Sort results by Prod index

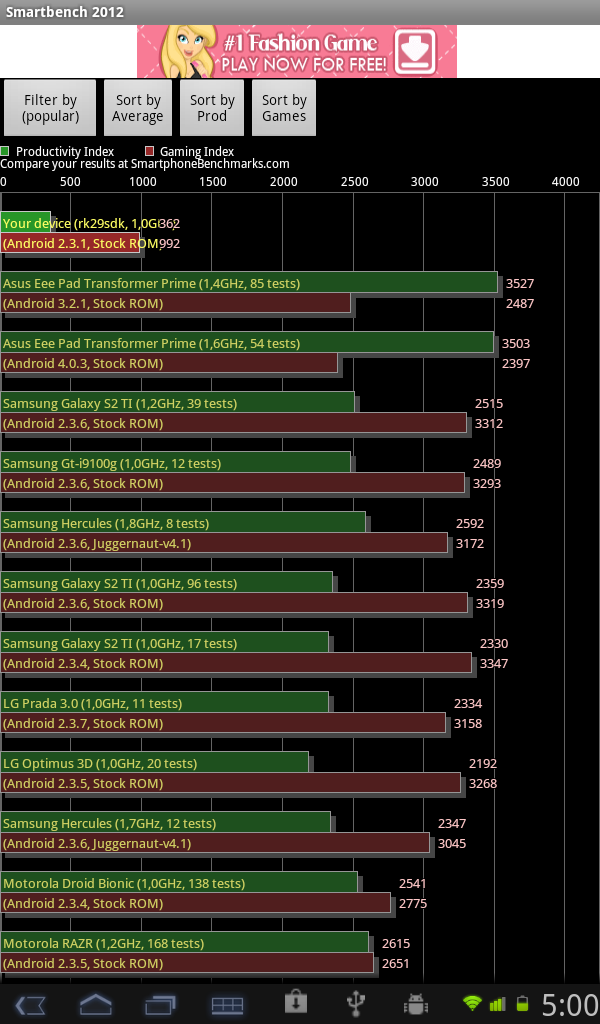click(x=212, y=108)
